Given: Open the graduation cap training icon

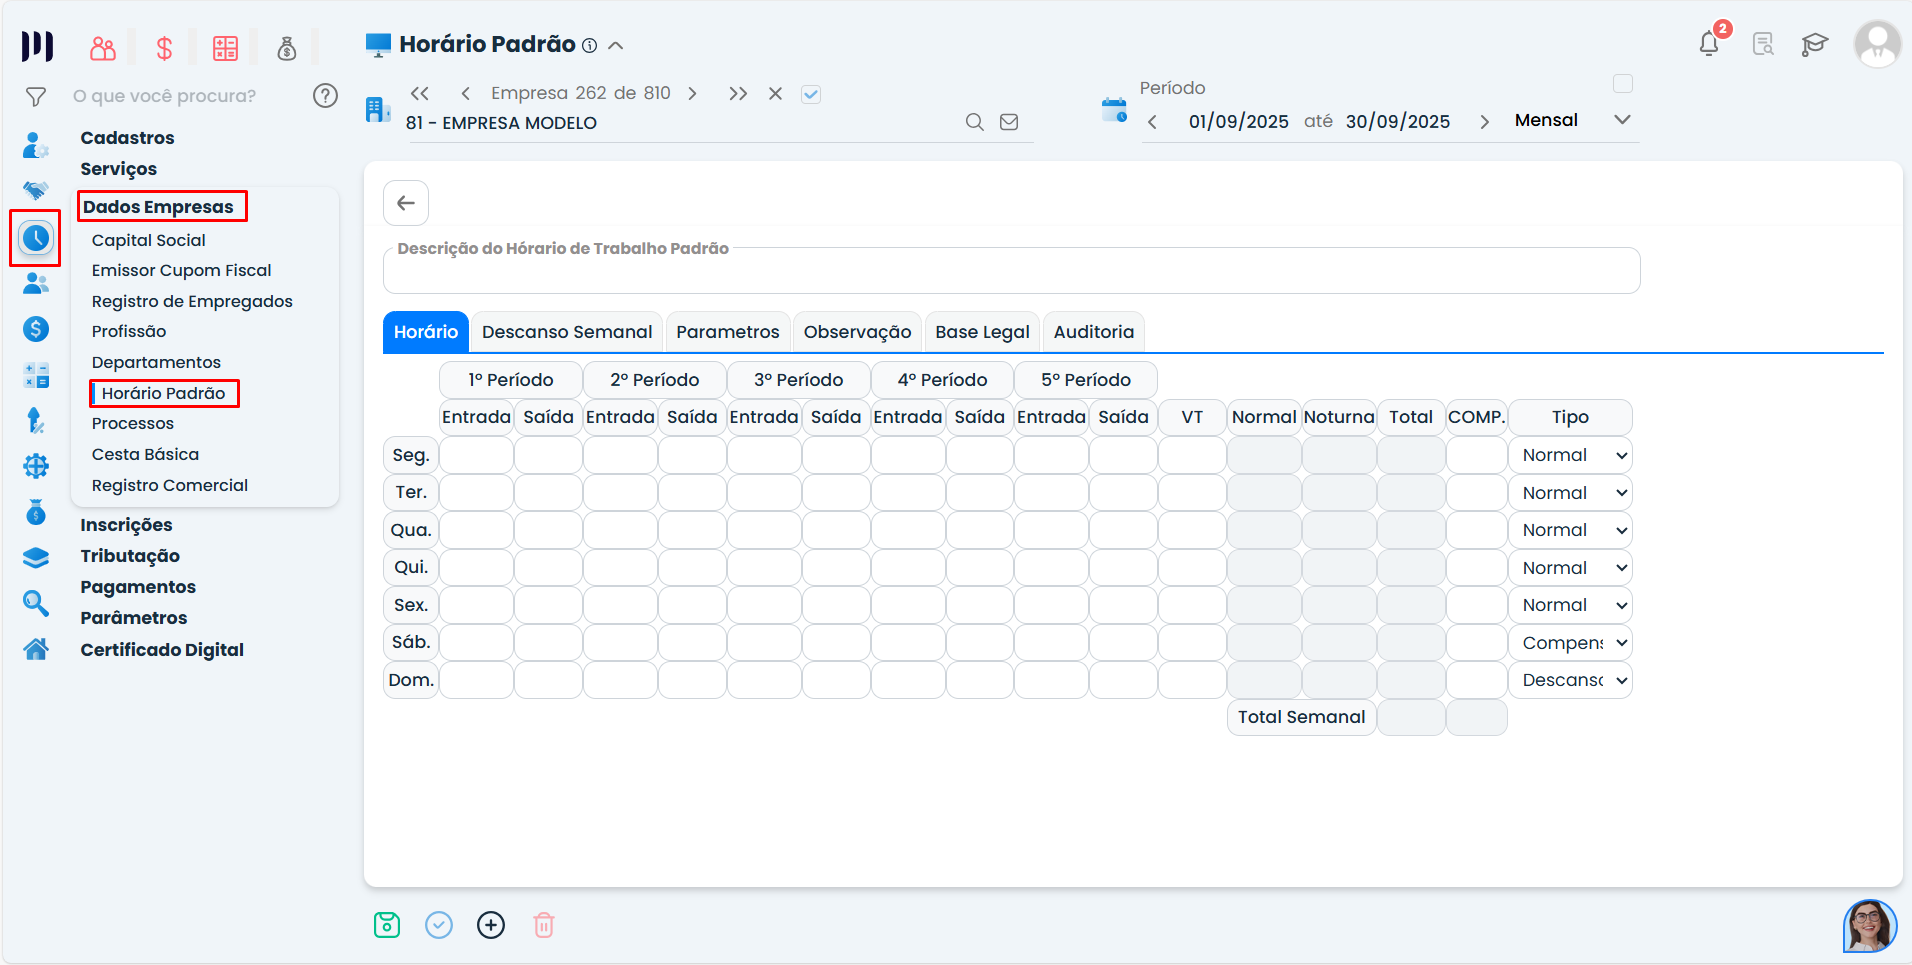Looking at the screenshot, I should point(1814,44).
